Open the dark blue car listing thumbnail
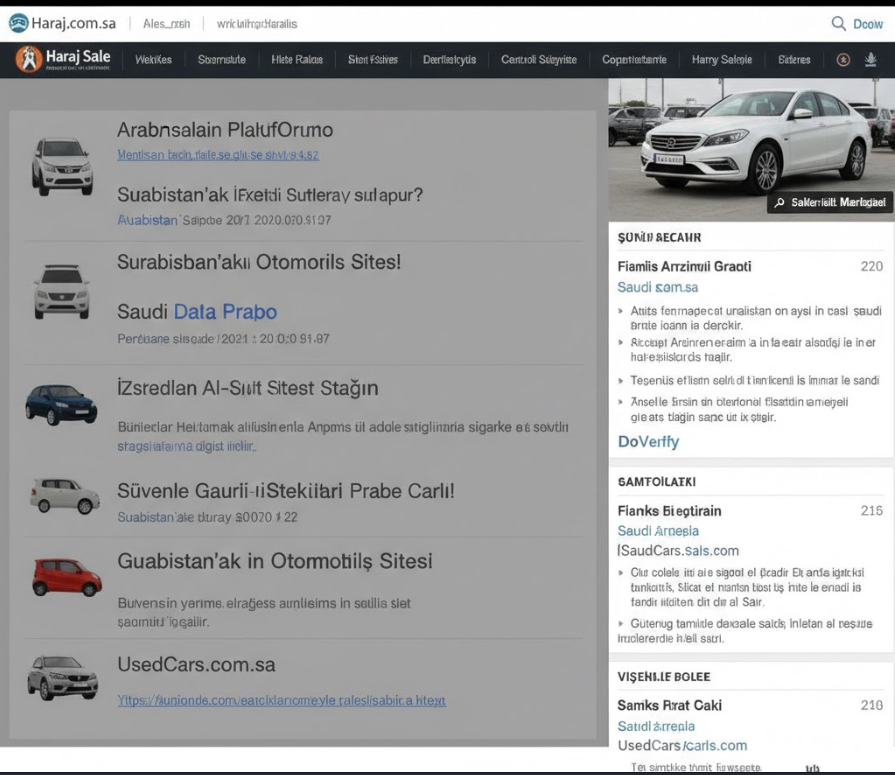895x775 pixels. pyautogui.click(x=61, y=404)
